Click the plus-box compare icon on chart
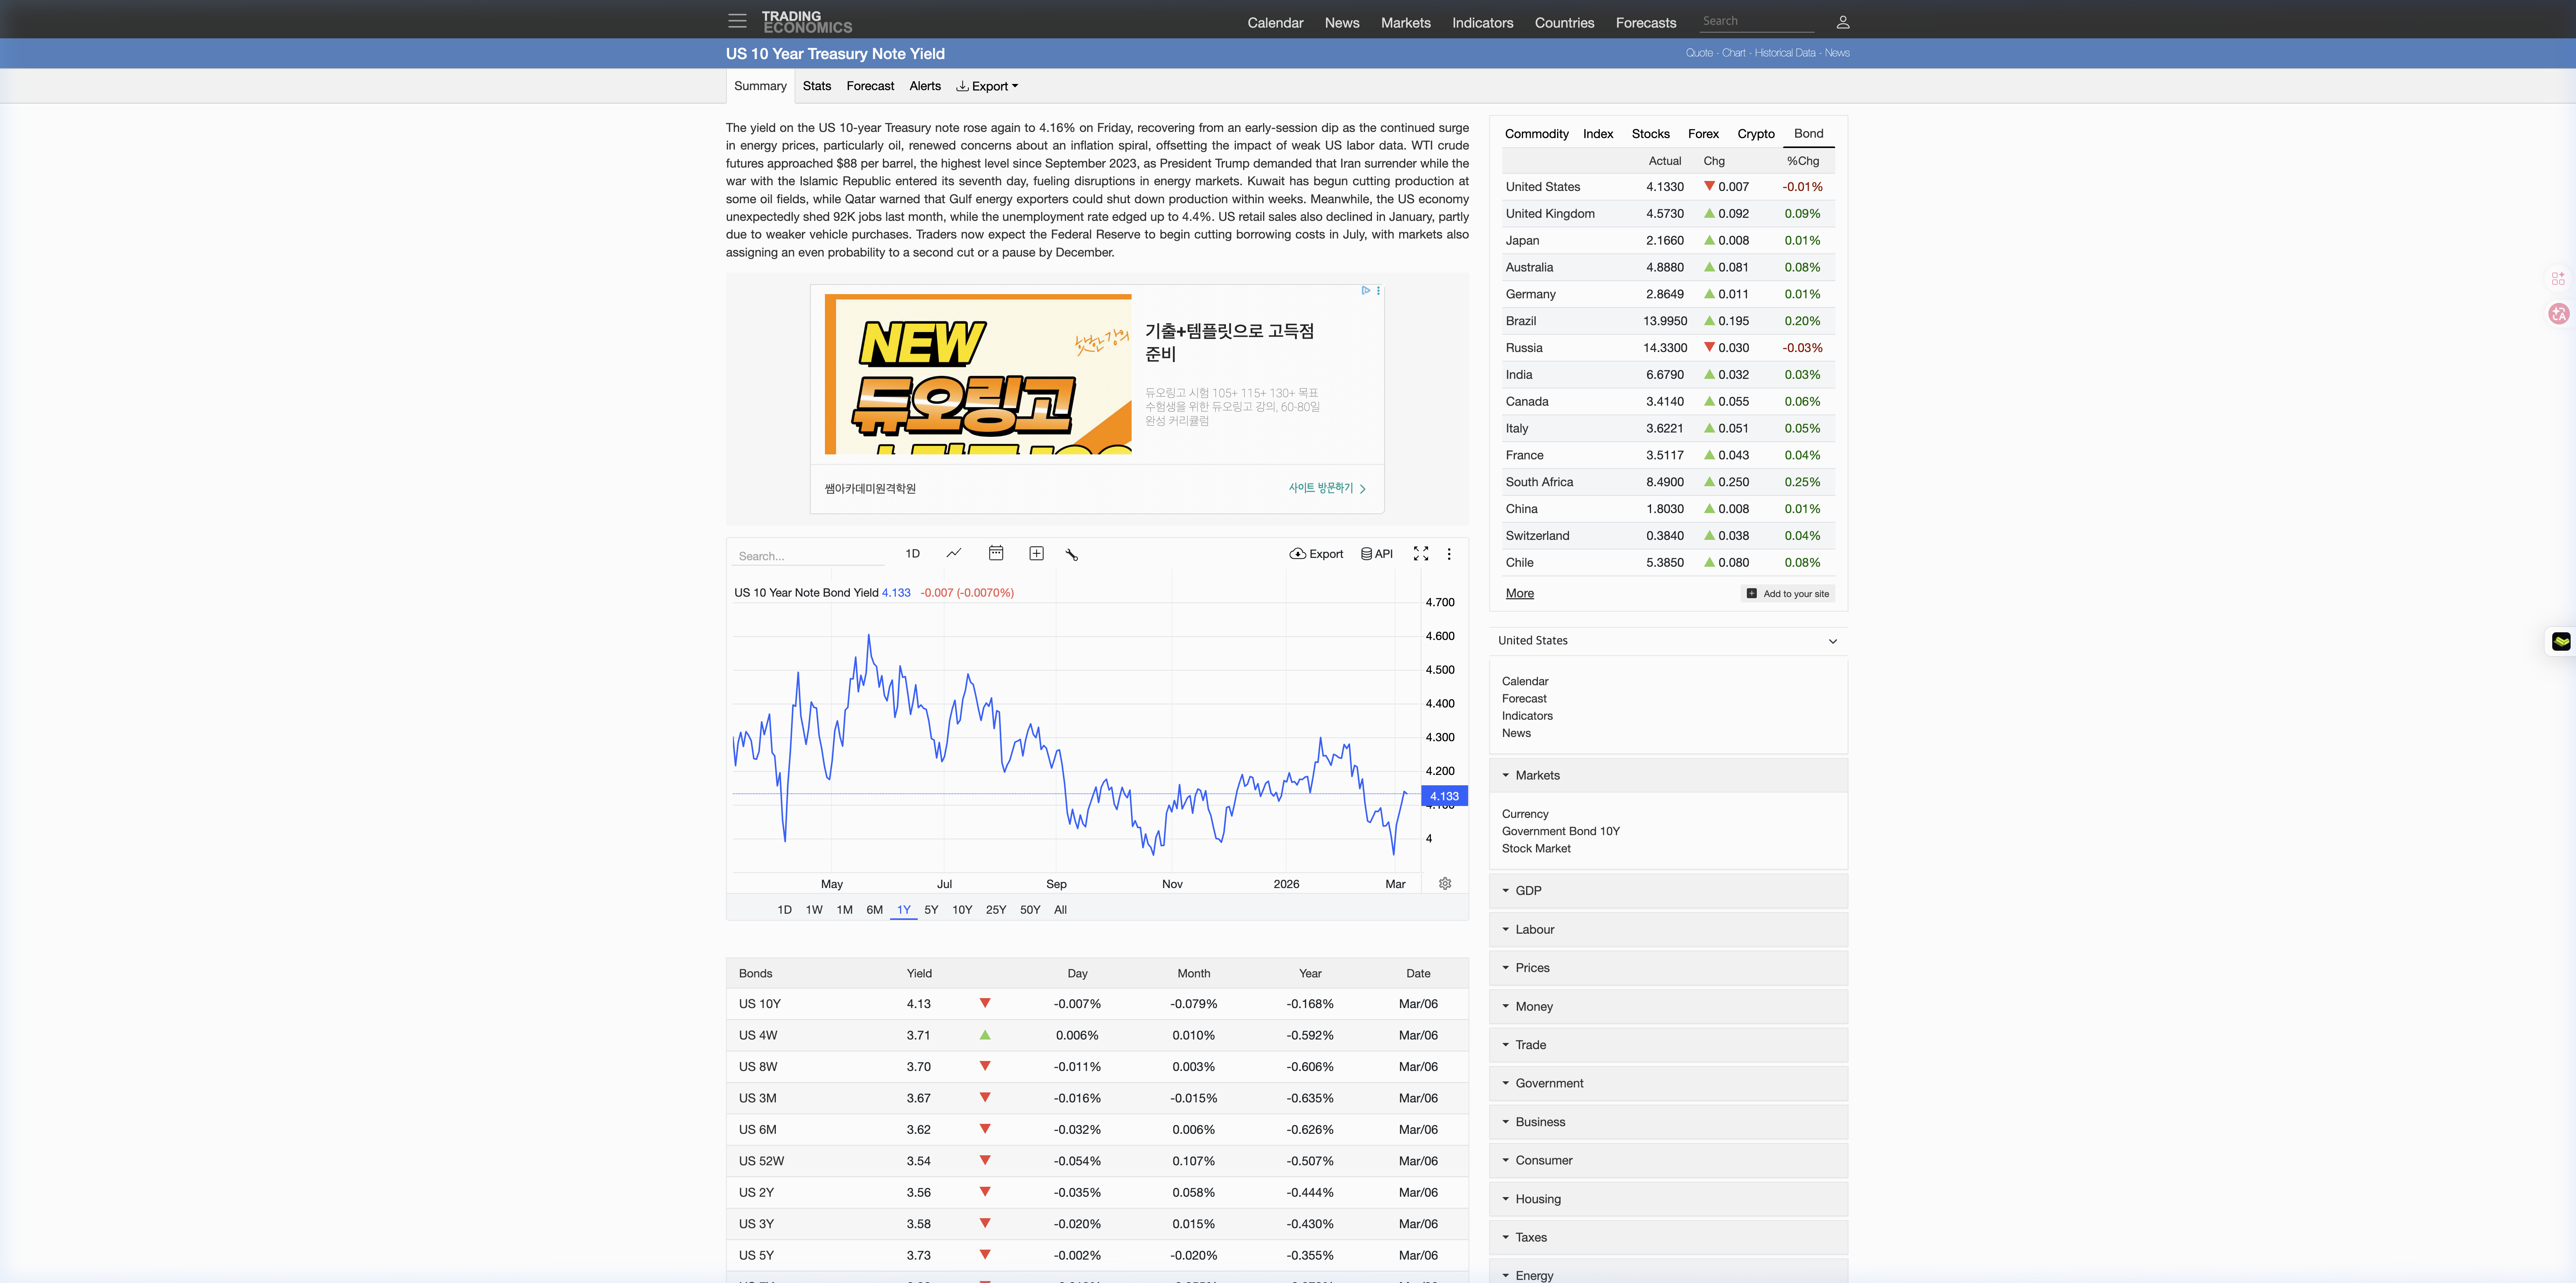Viewport: 2576px width, 1283px height. click(x=1036, y=553)
